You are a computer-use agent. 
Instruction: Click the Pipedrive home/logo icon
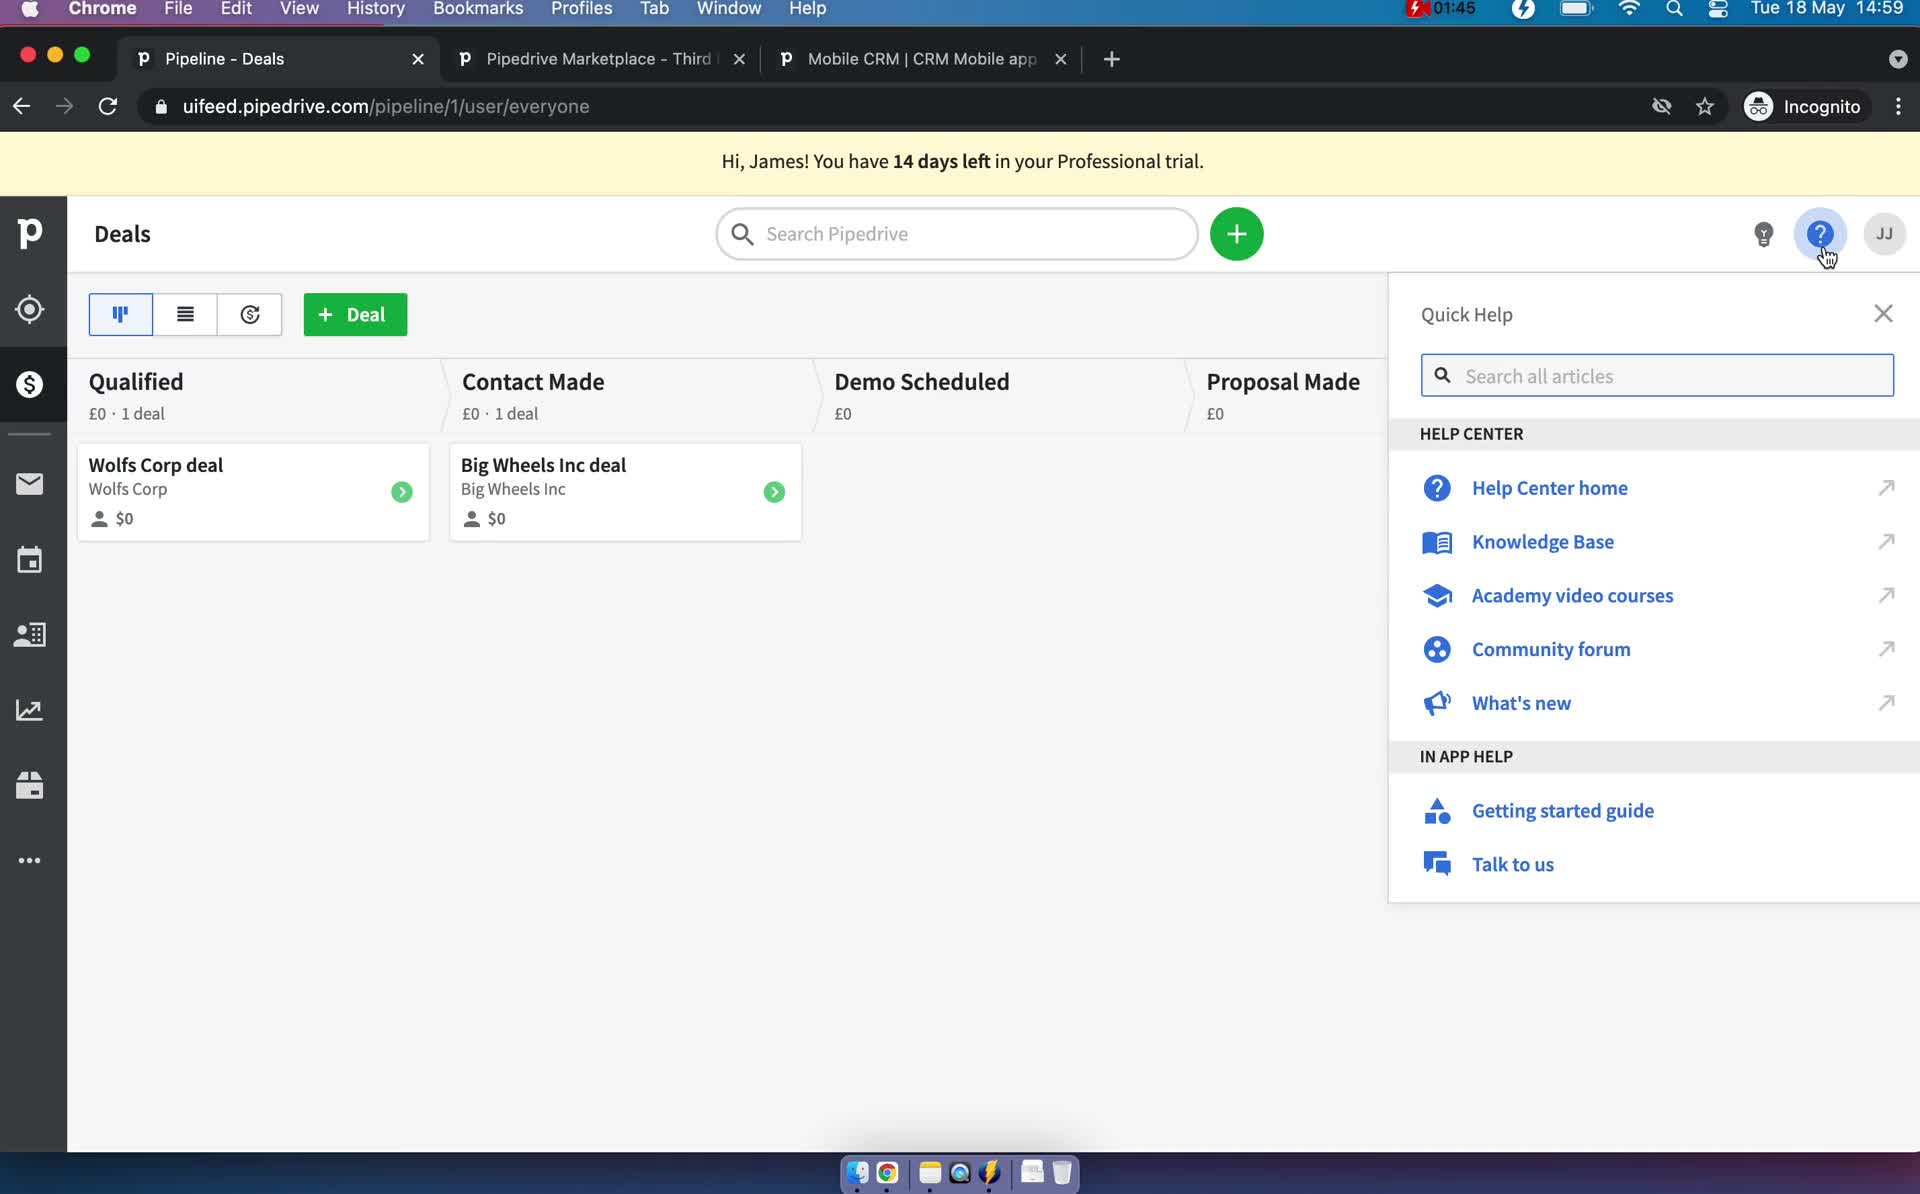pos(30,232)
